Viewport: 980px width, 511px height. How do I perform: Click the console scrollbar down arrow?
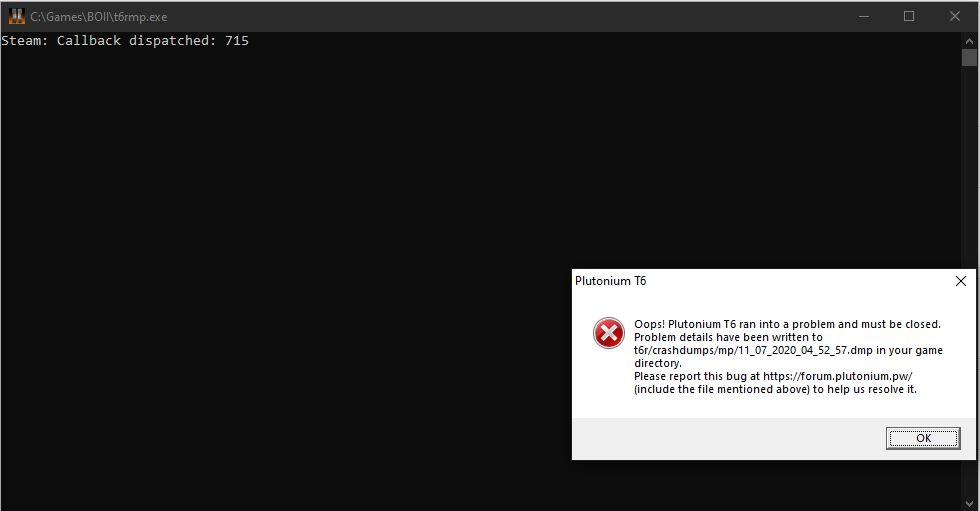969,503
